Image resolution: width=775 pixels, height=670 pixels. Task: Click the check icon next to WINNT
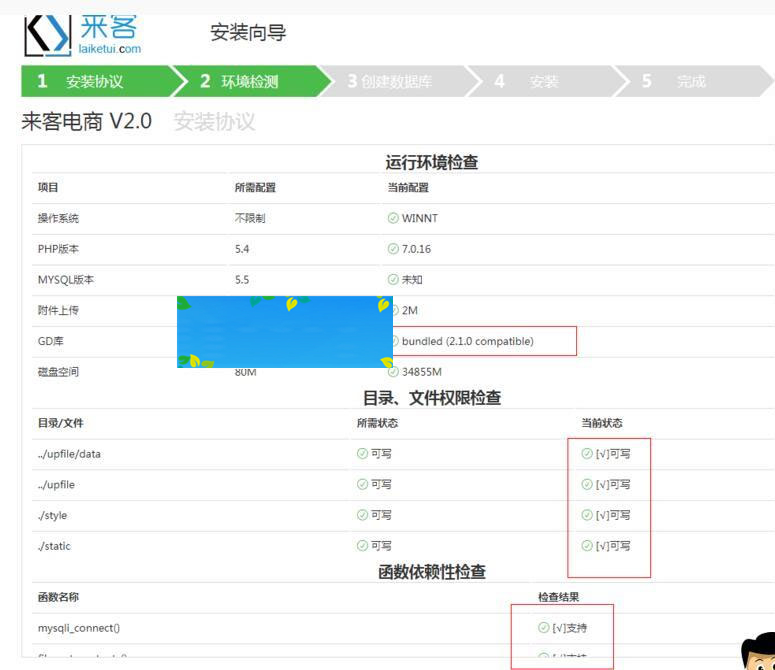click(x=393, y=218)
